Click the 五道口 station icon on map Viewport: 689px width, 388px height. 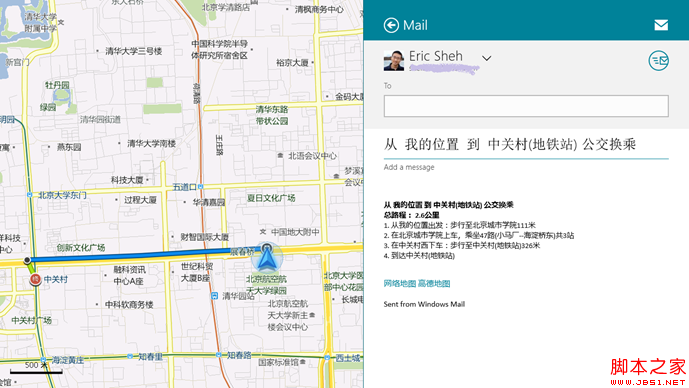pos(200,187)
